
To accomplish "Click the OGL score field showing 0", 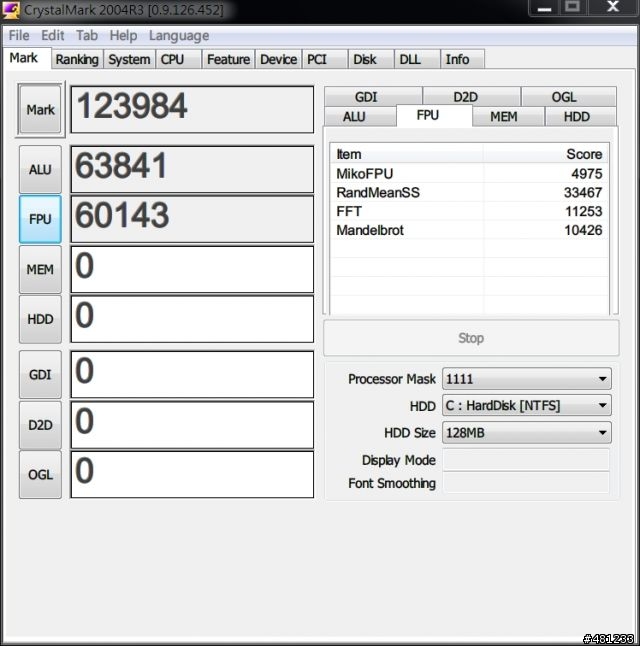I will [192, 475].
